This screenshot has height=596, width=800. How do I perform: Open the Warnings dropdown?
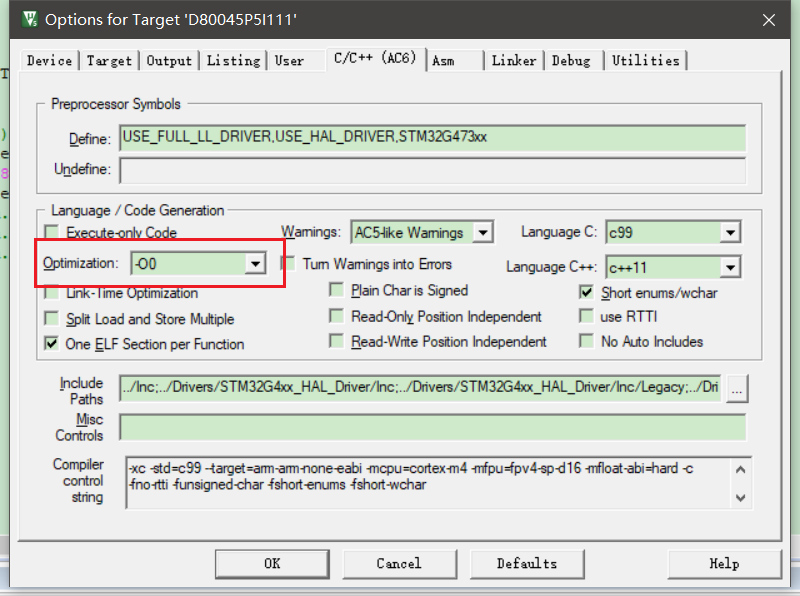click(483, 231)
